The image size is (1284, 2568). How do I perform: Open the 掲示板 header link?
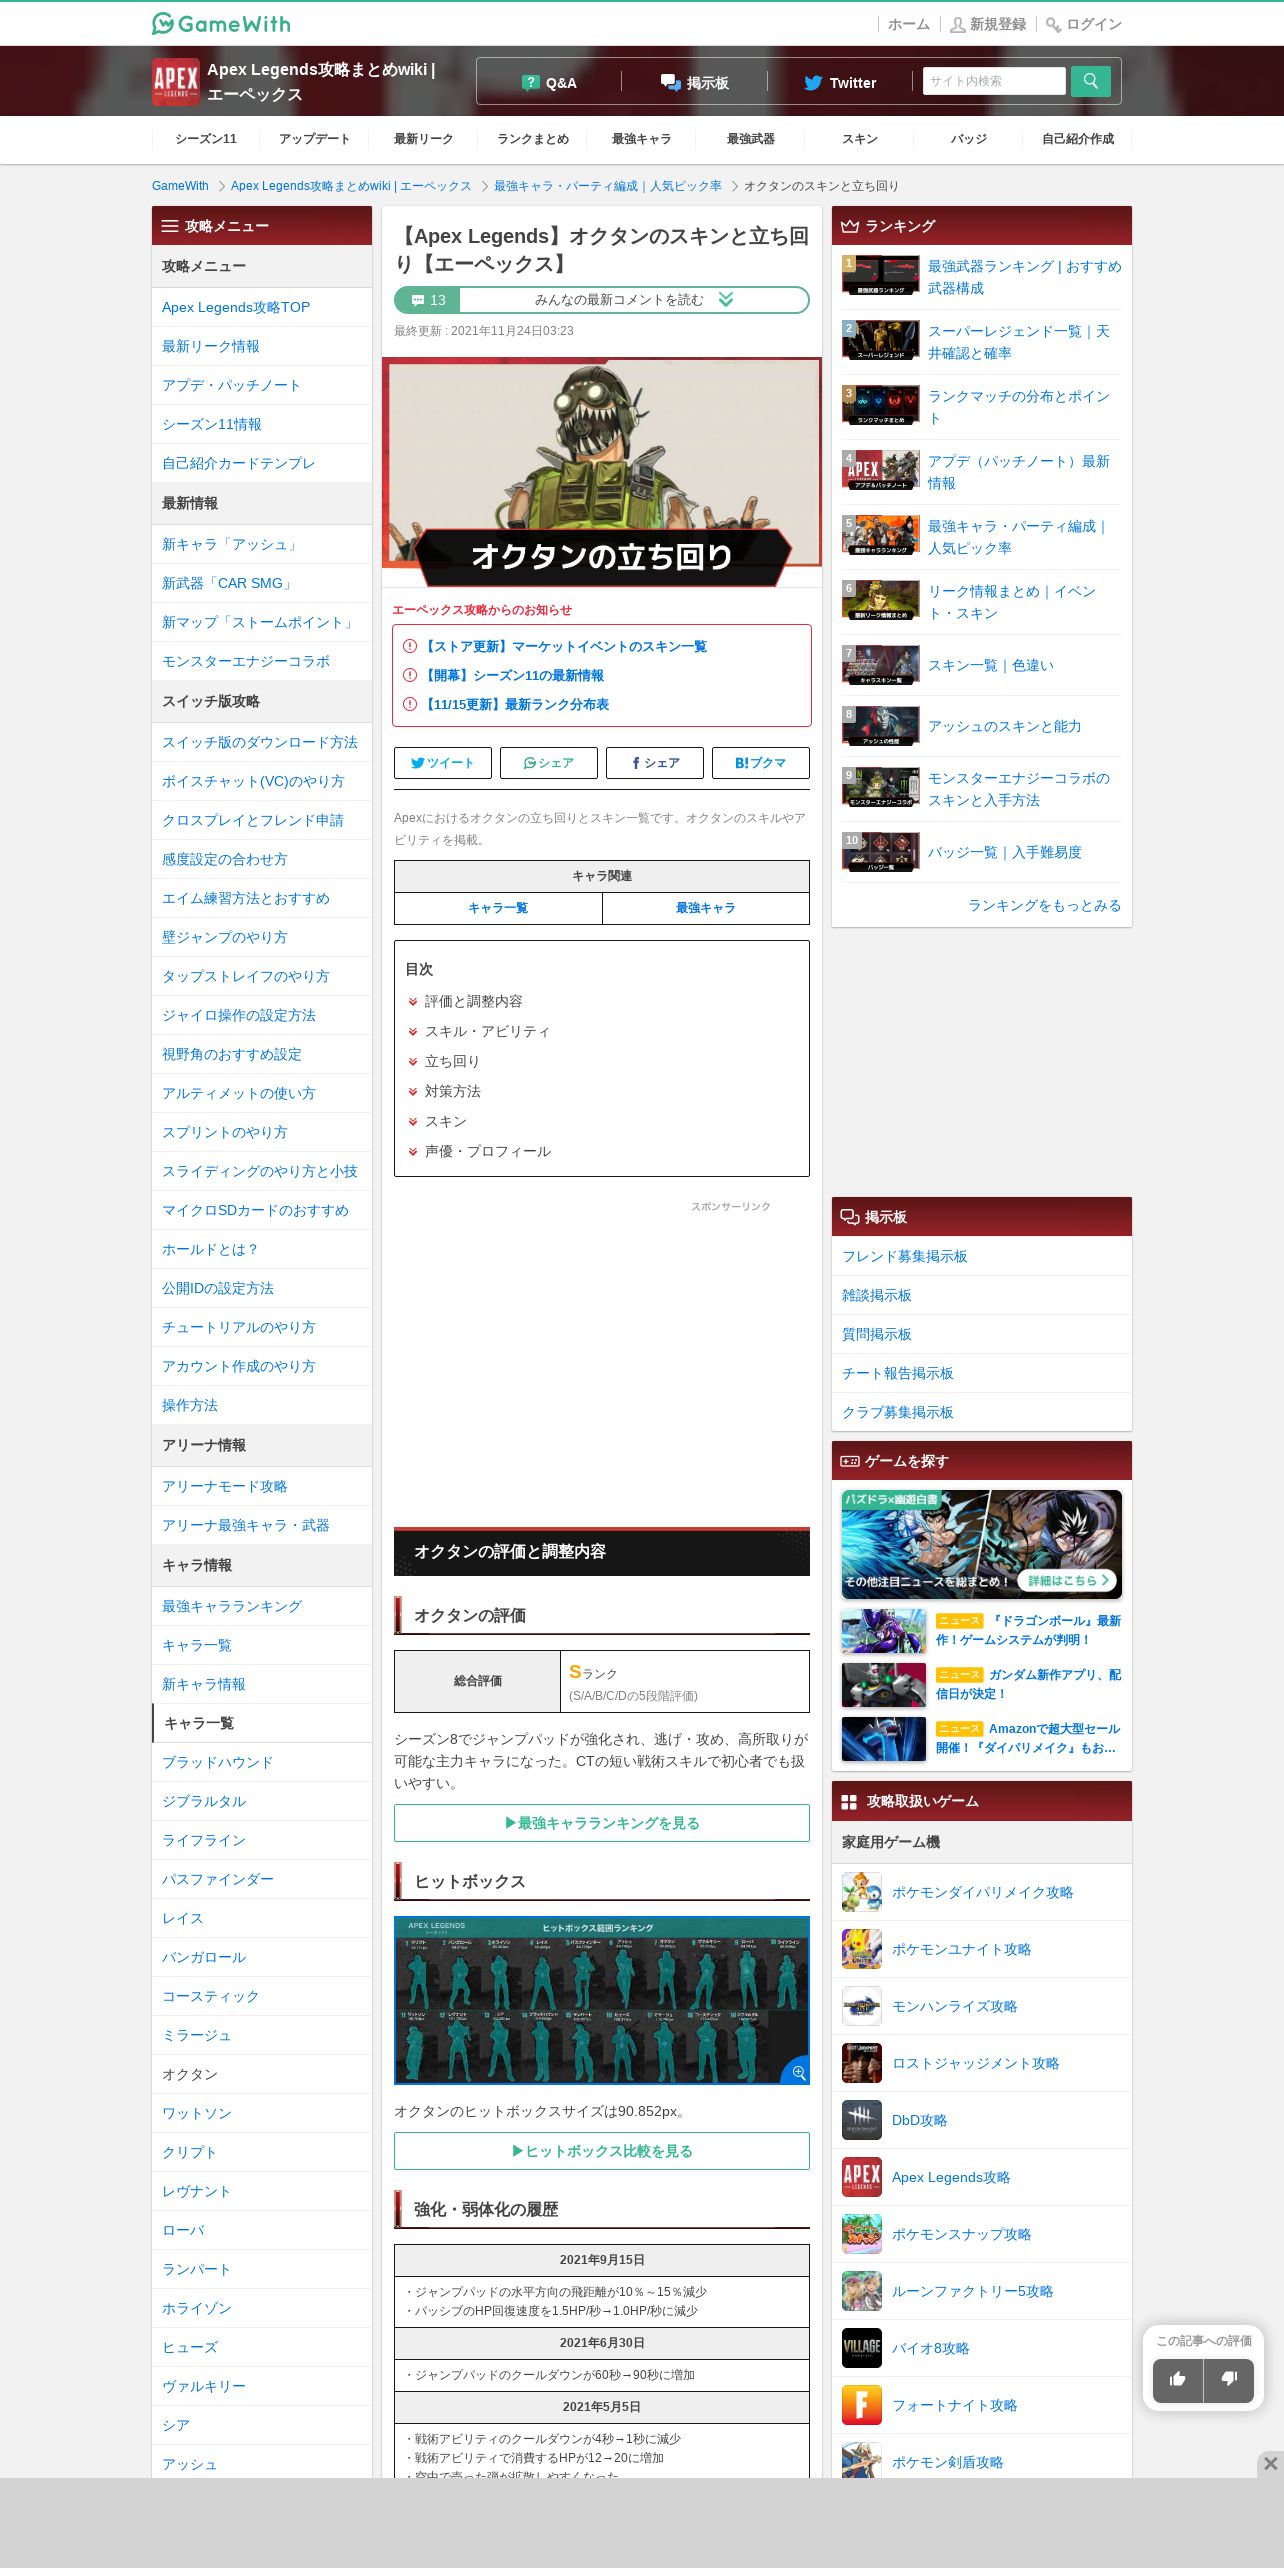(695, 83)
